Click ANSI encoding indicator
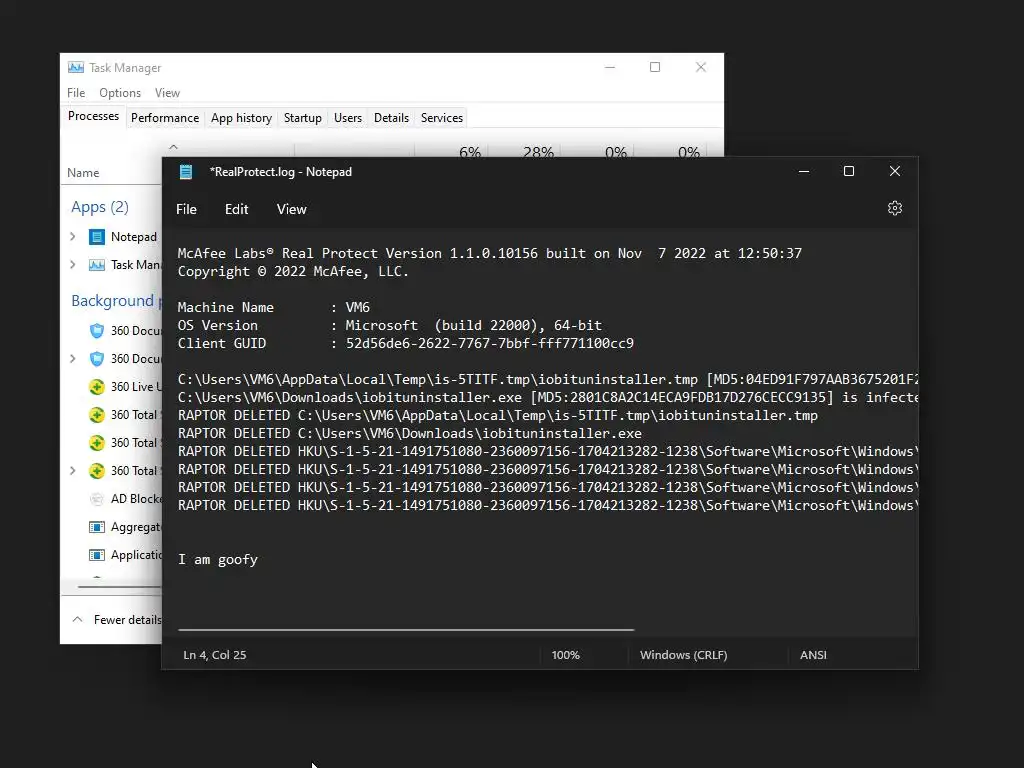 (813, 655)
